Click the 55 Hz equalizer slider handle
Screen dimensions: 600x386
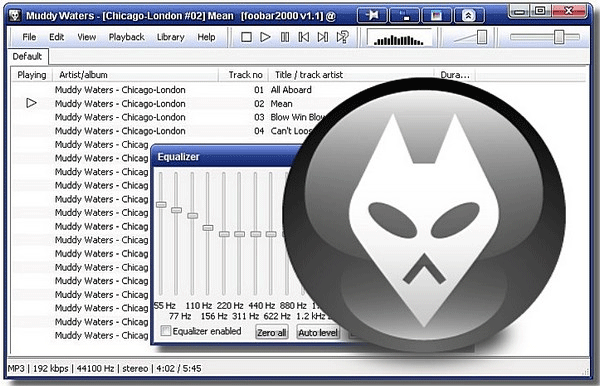tap(161, 205)
